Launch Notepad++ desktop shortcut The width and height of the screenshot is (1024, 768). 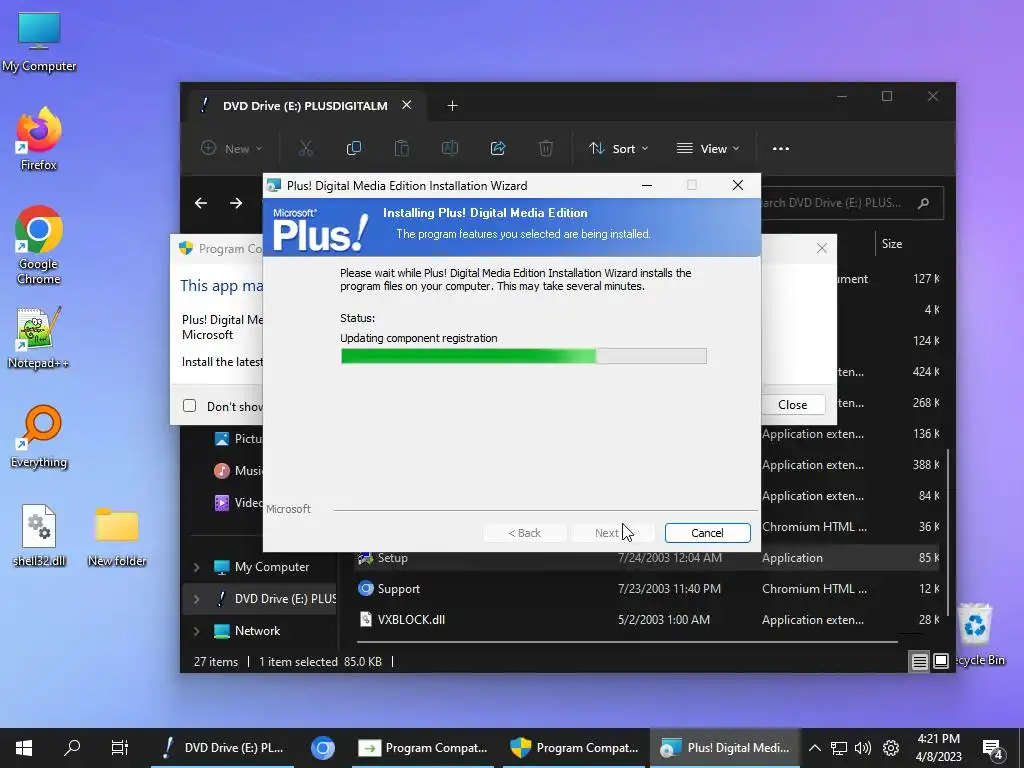(39, 338)
